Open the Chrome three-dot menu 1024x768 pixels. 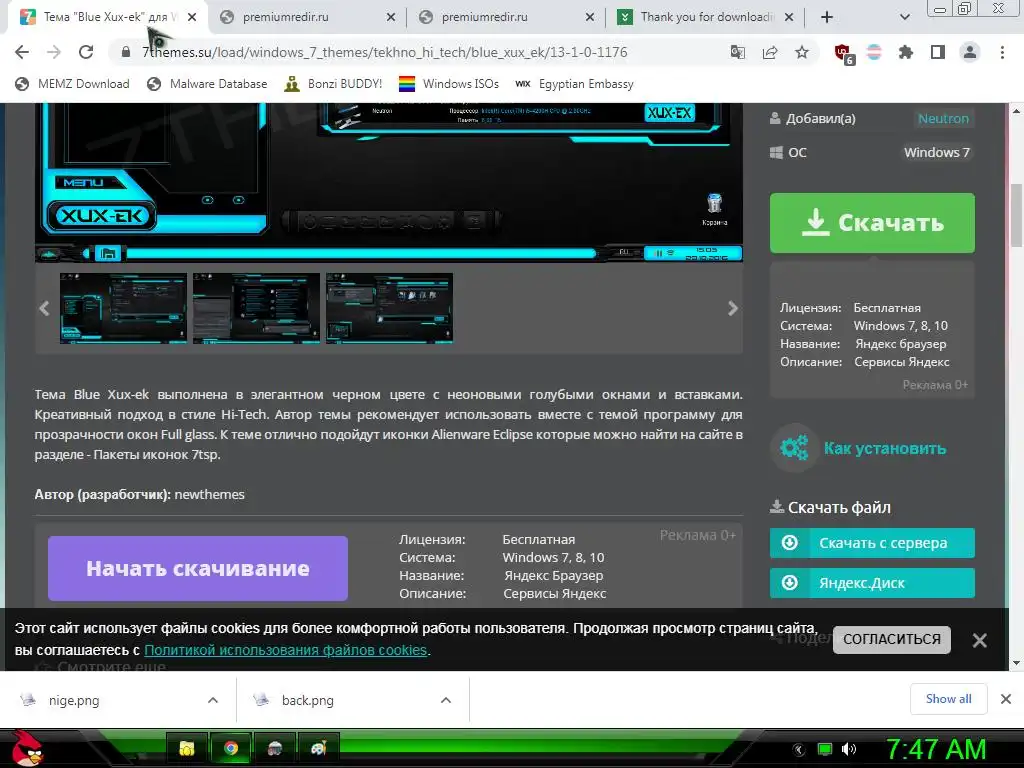tap(1002, 52)
